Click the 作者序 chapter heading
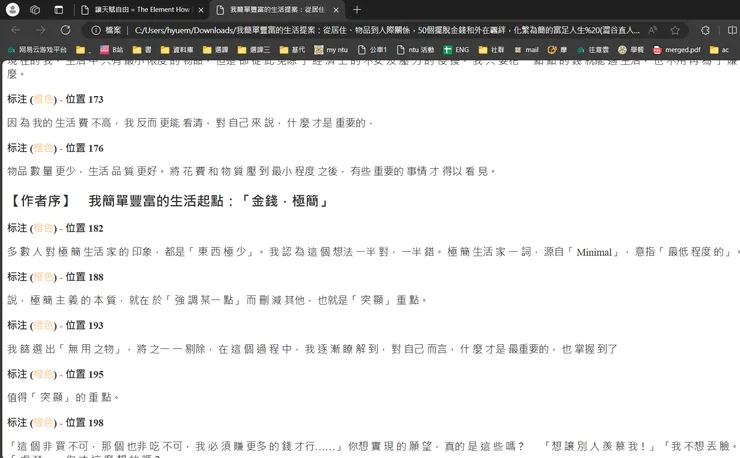740x458 pixels. click(167, 201)
